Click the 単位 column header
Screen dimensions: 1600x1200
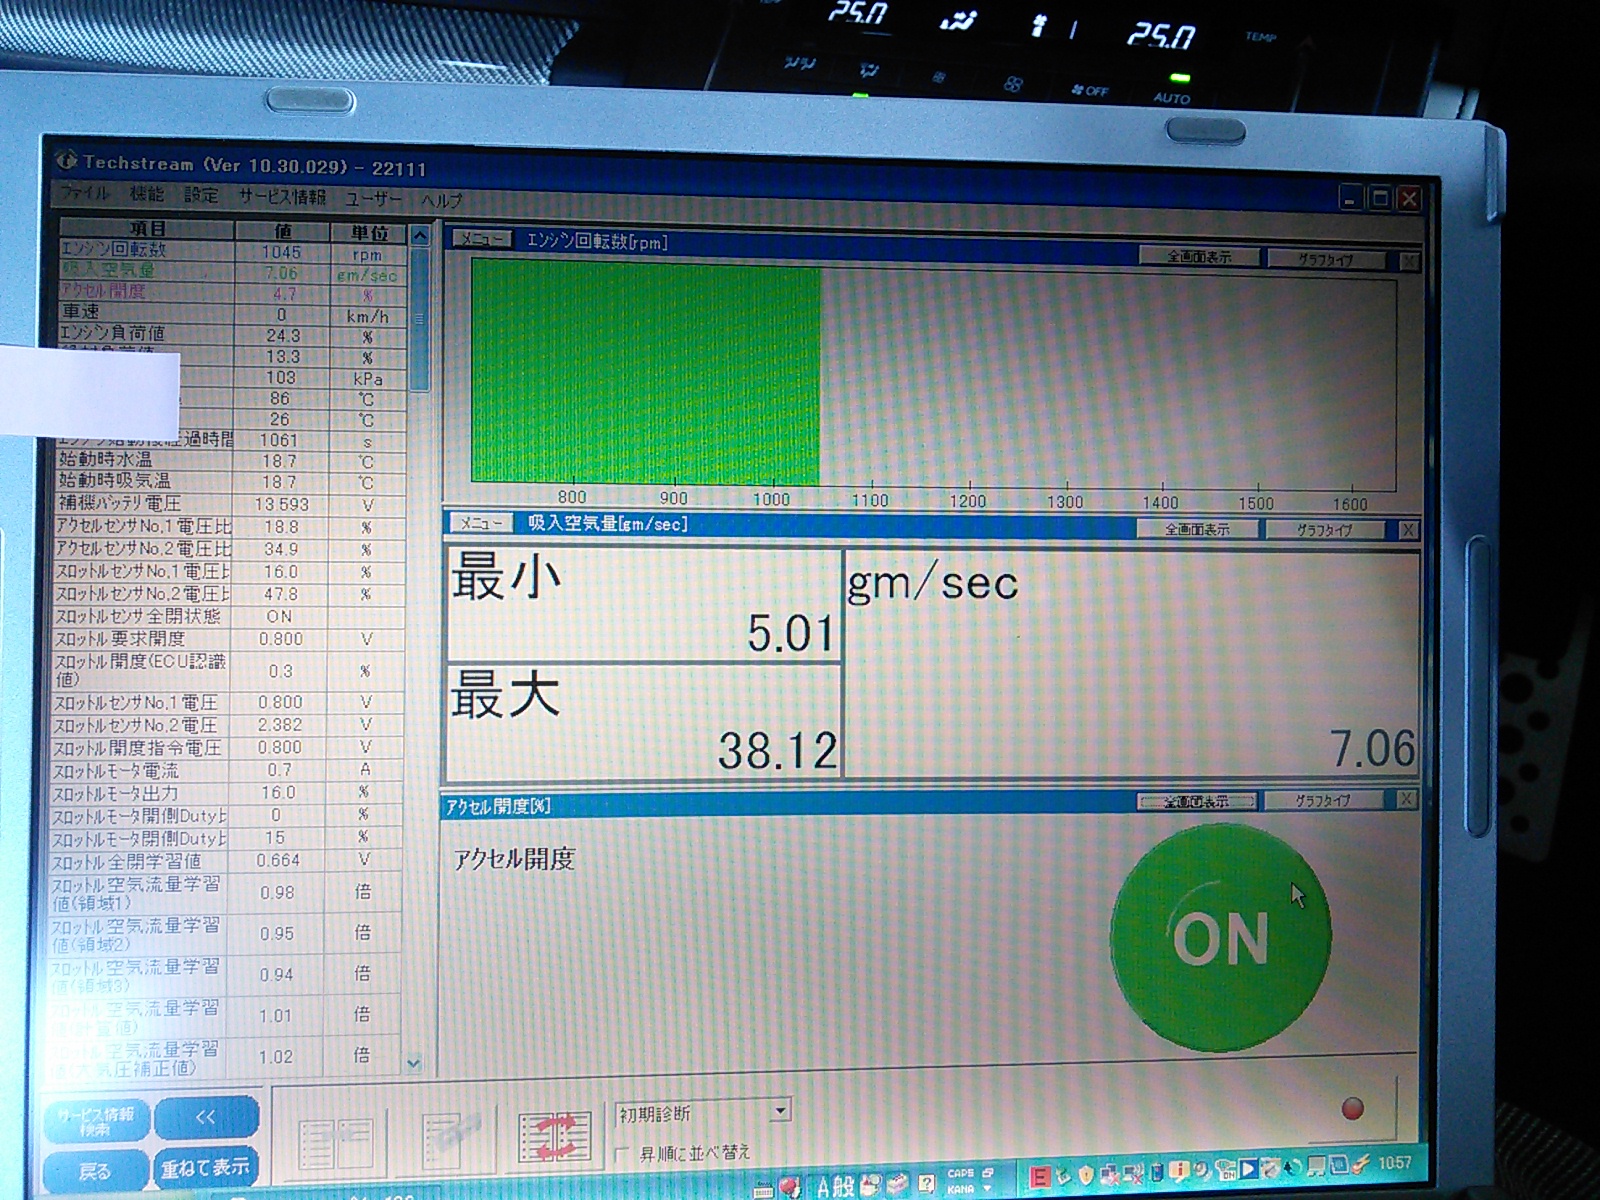point(369,233)
